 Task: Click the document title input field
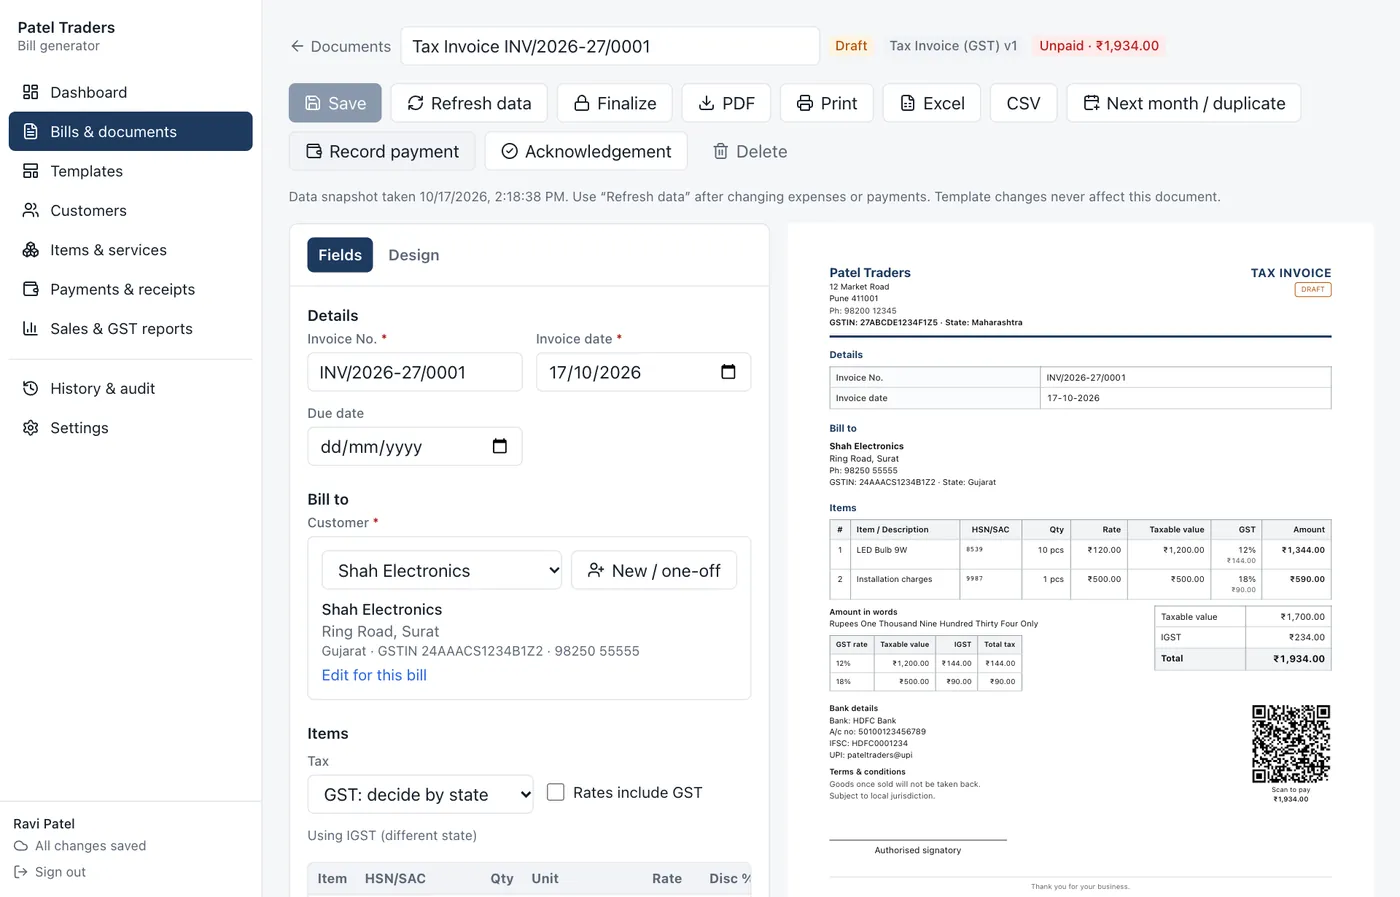(x=610, y=46)
